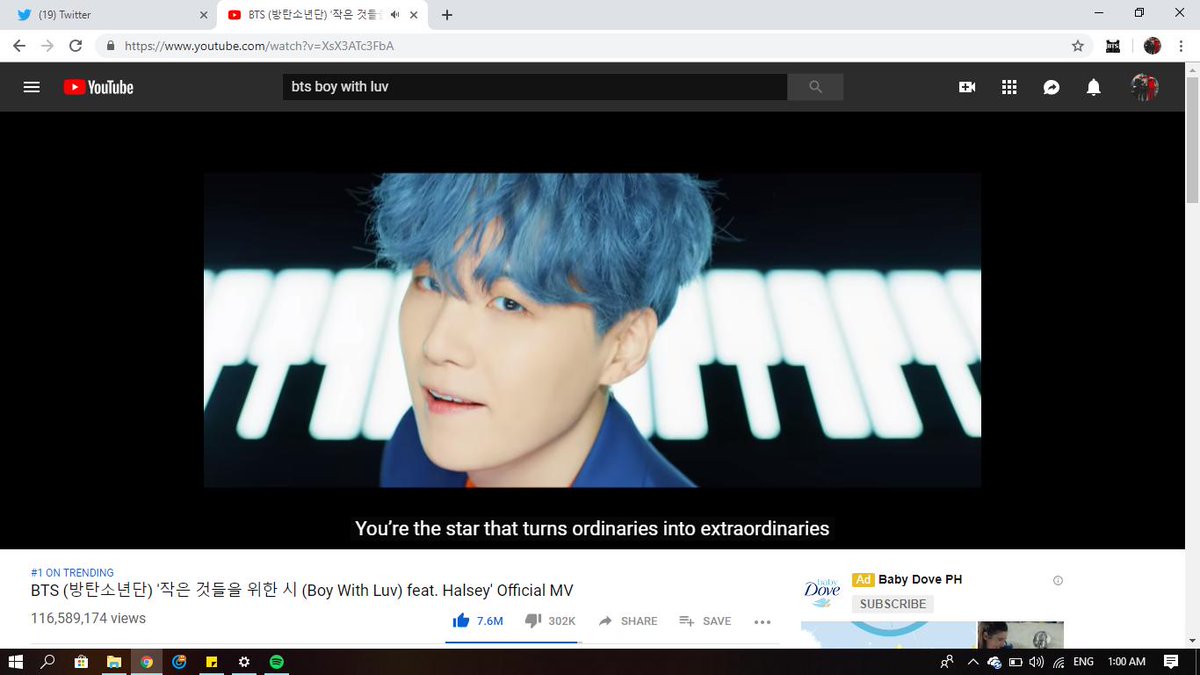This screenshot has width=1200, height=675.
Task: Open the 1:00 AM clock flyout
Action: pyautogui.click(x=1127, y=662)
